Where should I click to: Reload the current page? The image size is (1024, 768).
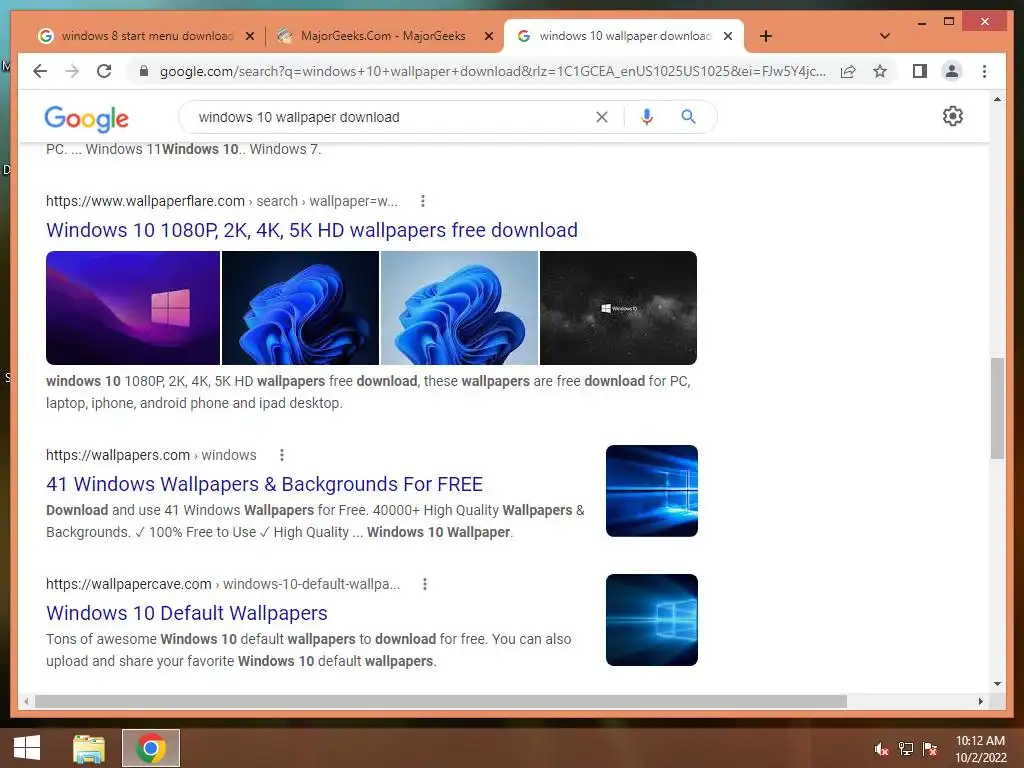[104, 71]
